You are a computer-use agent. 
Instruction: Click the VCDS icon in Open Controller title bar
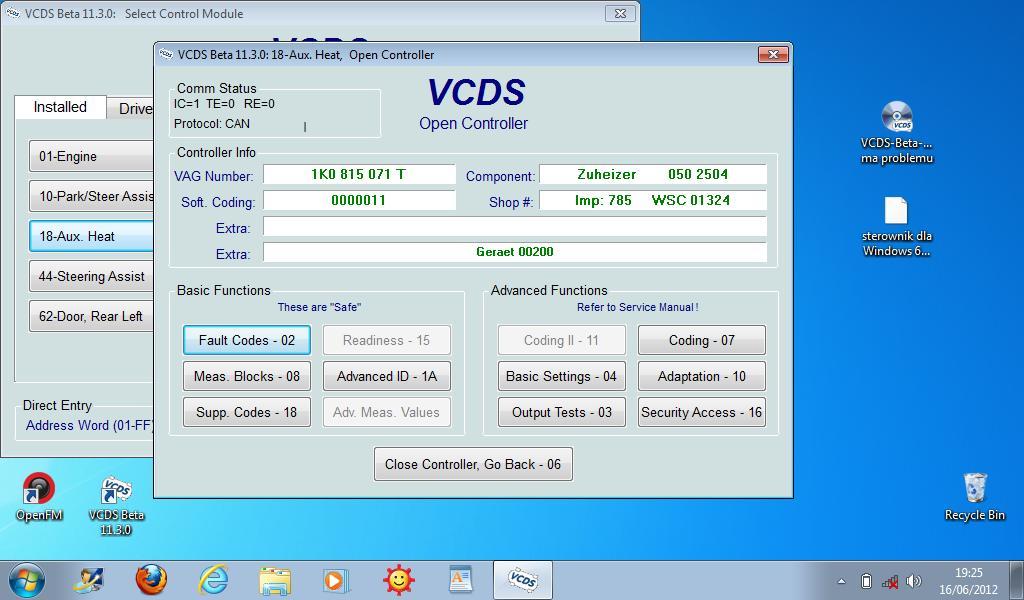(x=167, y=54)
